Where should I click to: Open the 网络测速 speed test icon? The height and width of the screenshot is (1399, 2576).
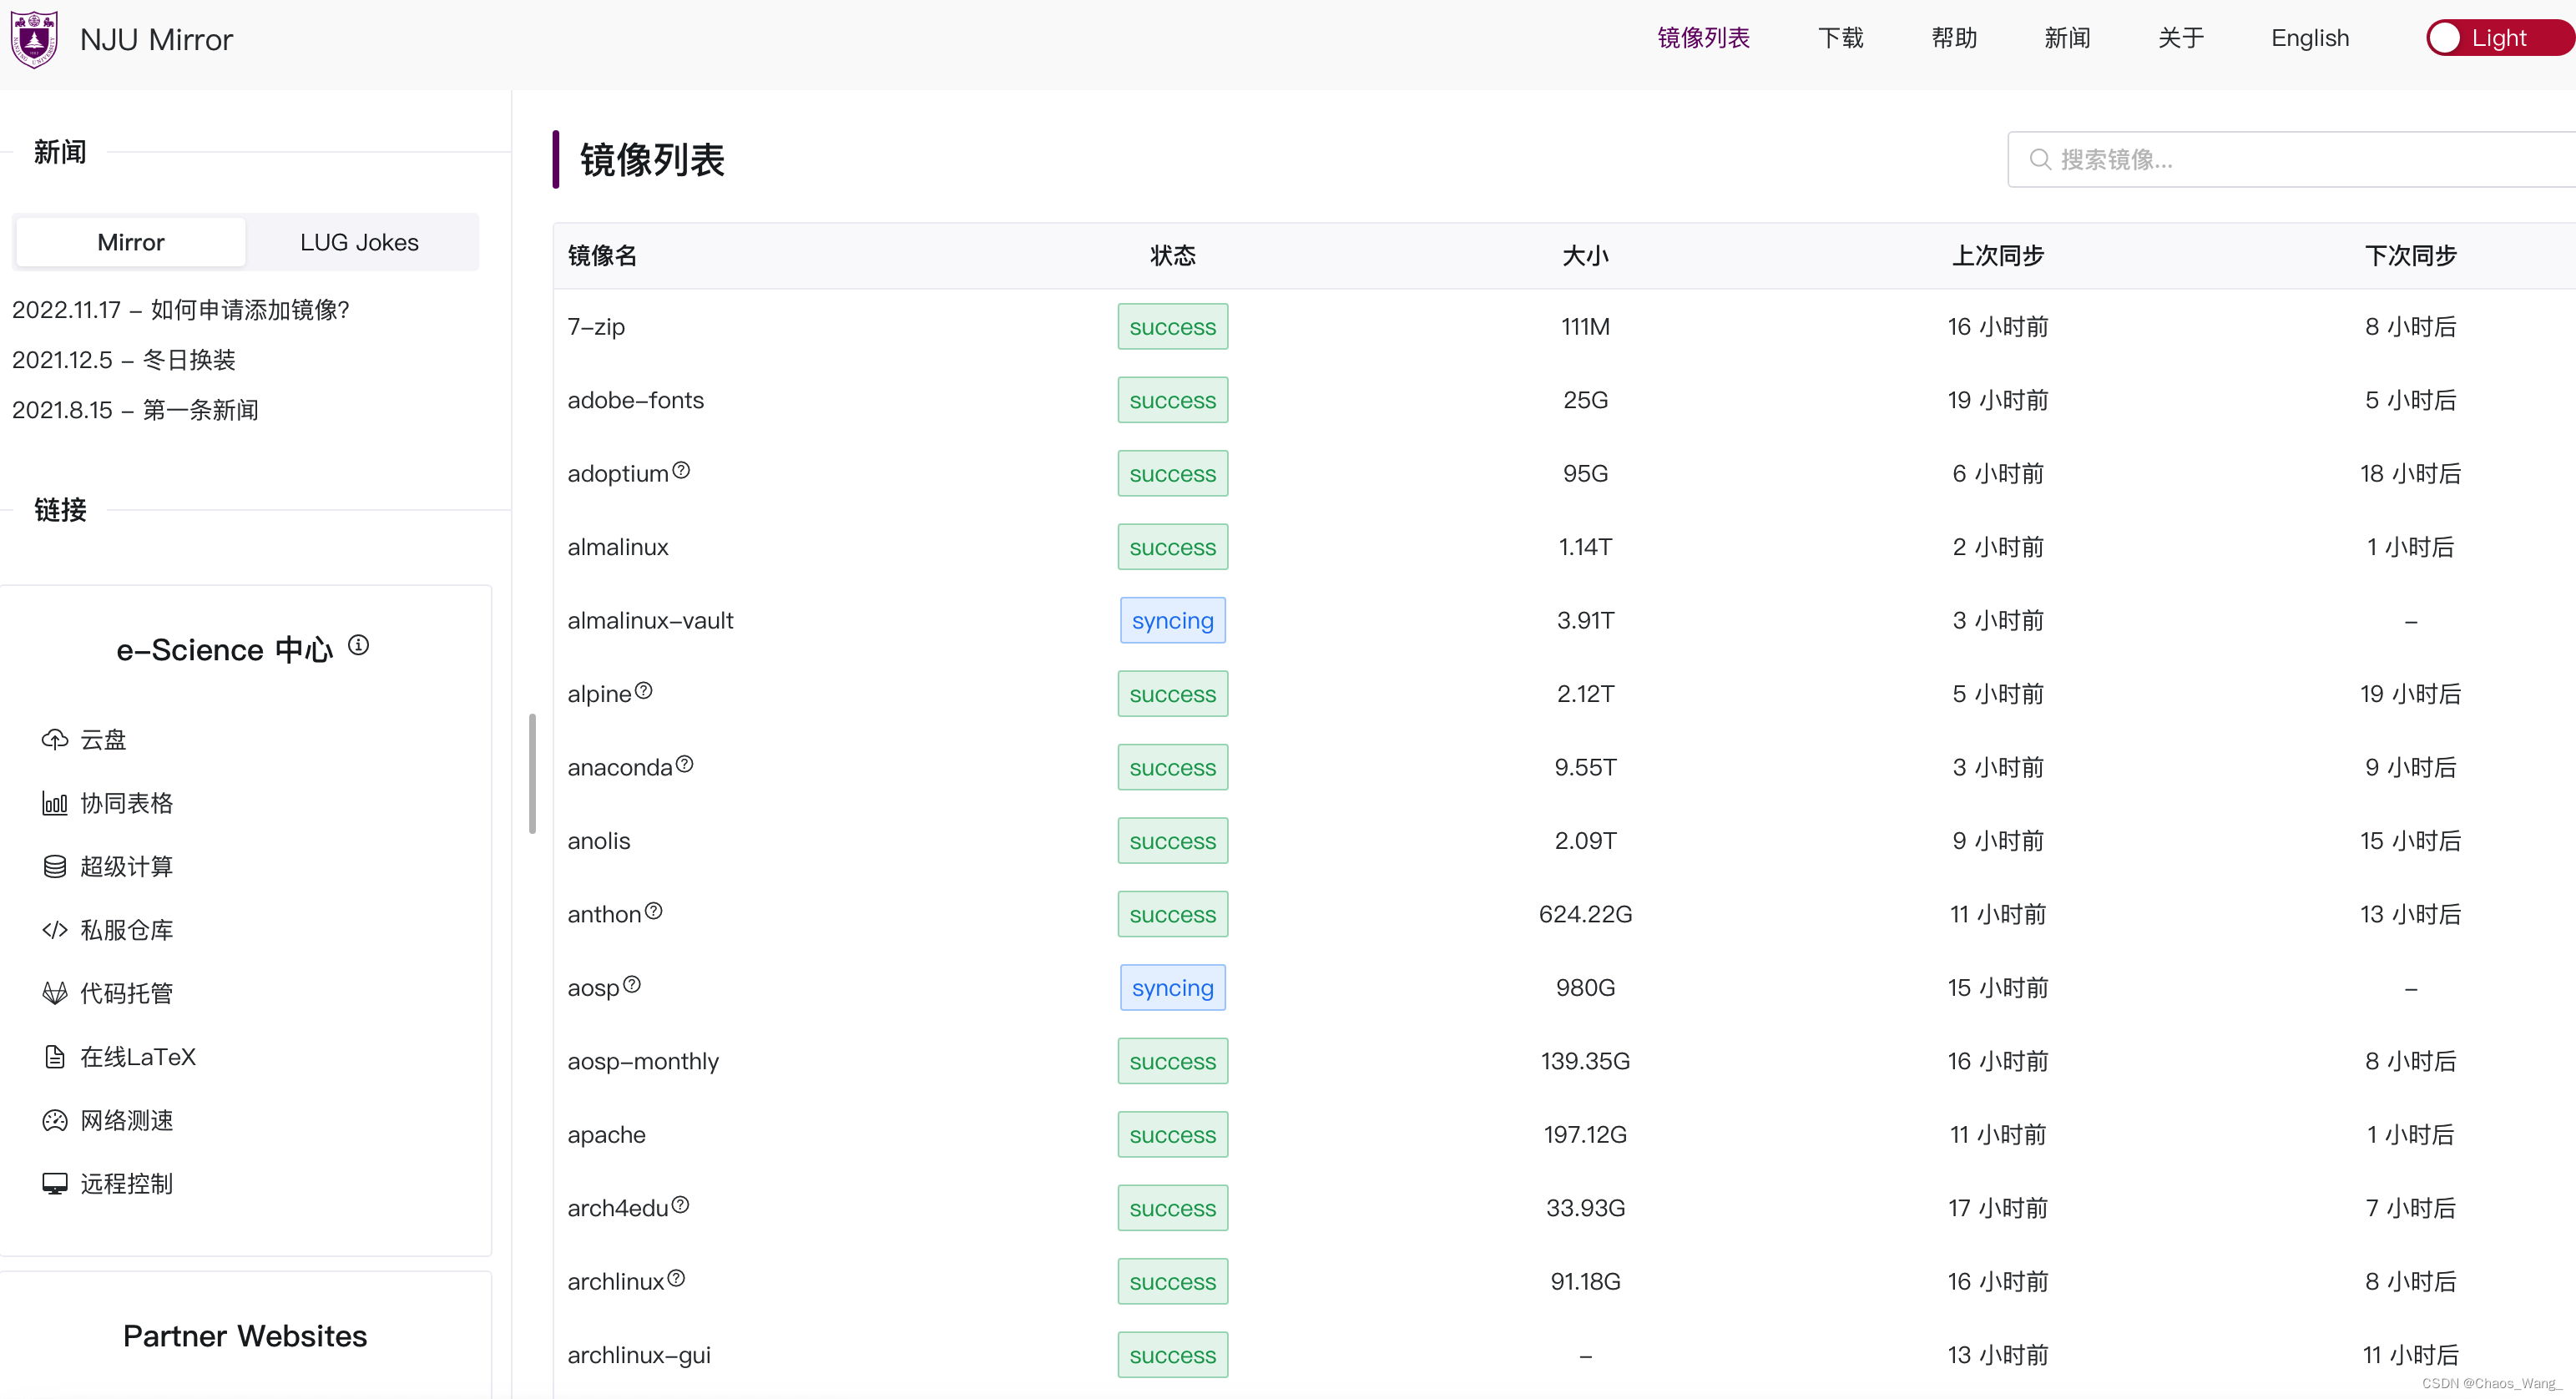55,1120
